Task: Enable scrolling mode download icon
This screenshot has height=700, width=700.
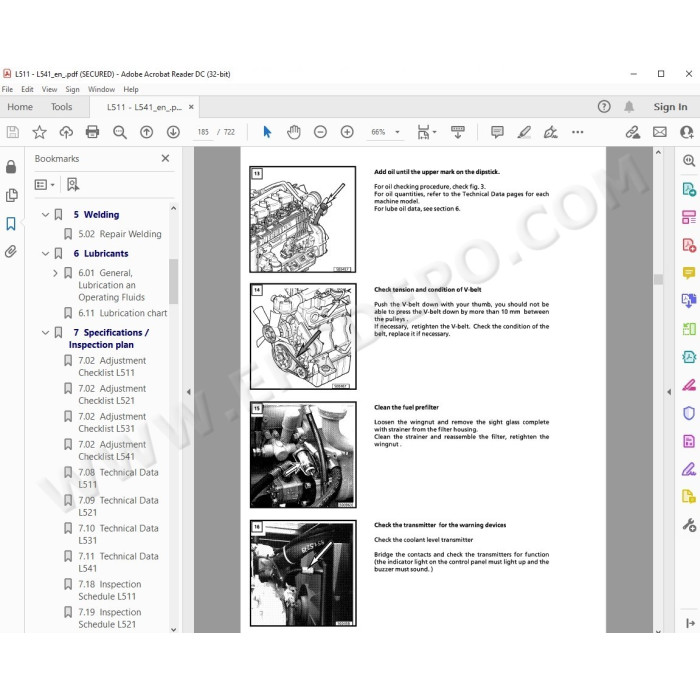Action: (x=458, y=132)
